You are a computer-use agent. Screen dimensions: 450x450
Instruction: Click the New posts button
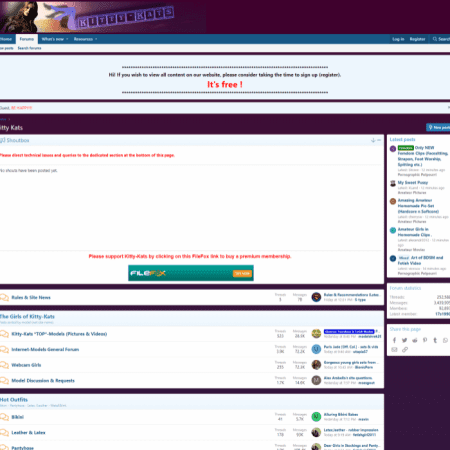pyautogui.click(x=438, y=127)
